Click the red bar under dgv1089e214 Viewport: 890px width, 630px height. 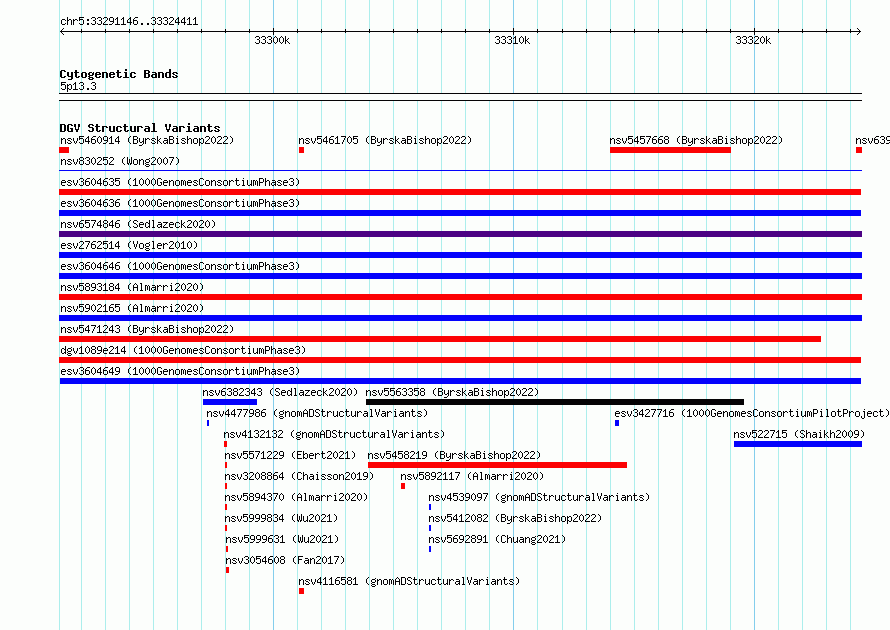[x=460, y=360]
